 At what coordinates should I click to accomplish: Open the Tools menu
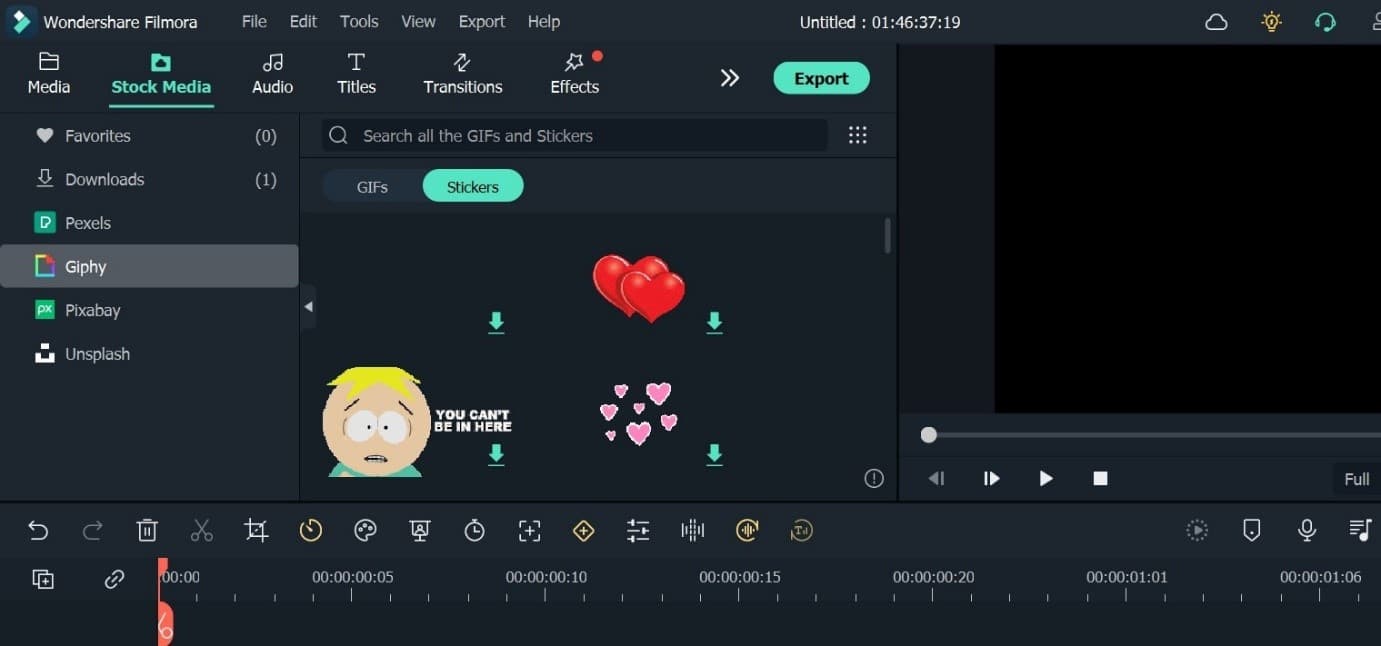(358, 21)
